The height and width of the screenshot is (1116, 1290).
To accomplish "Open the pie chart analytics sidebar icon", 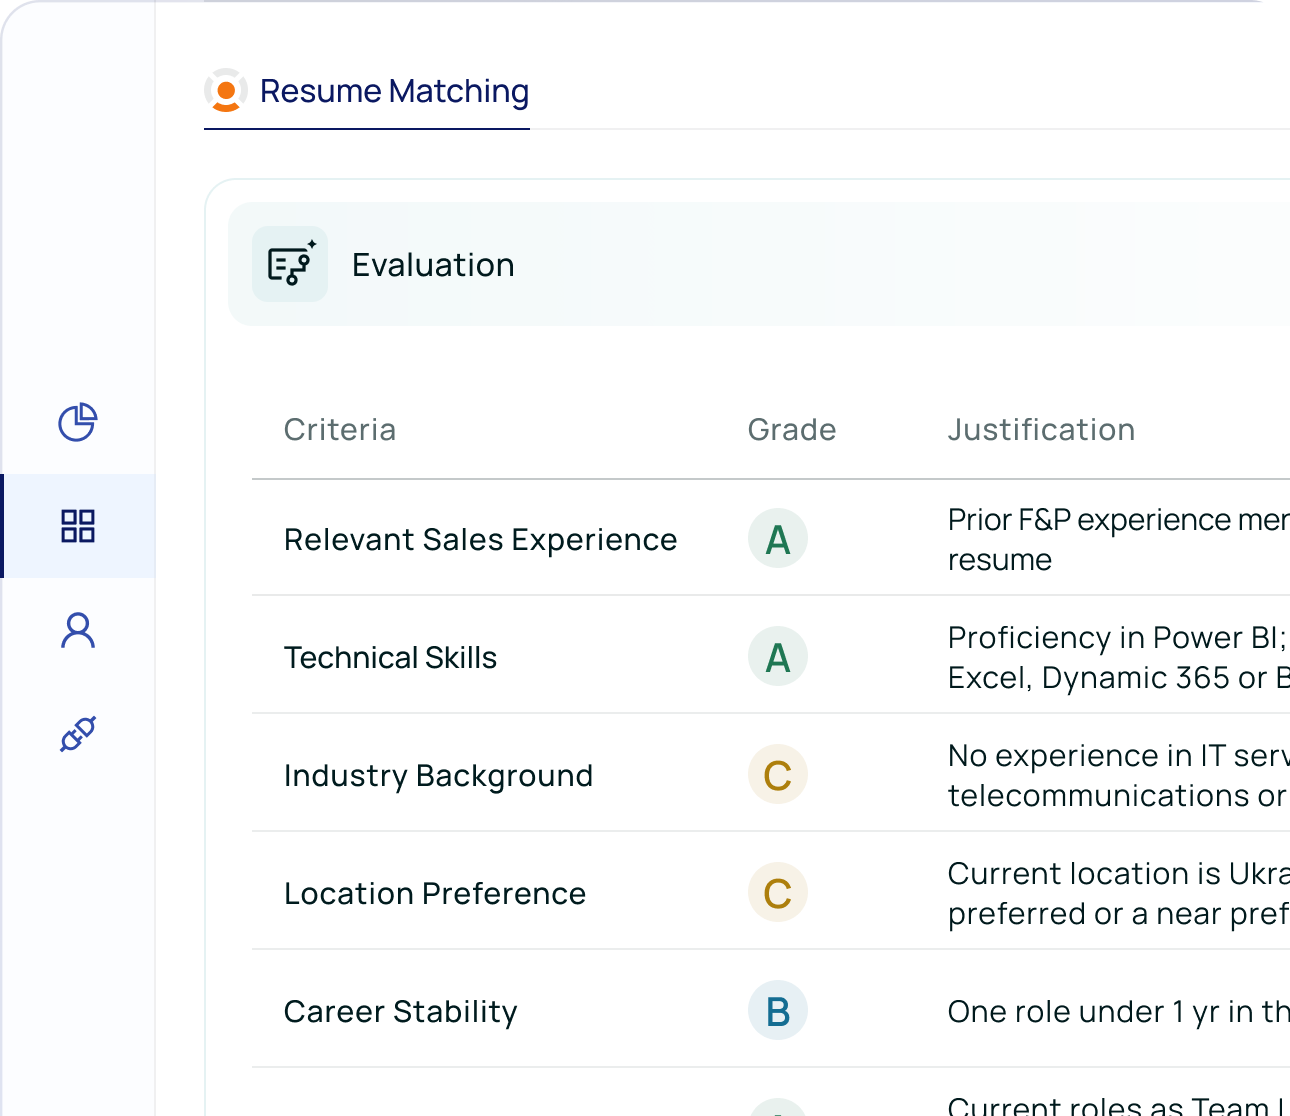I will [x=77, y=422].
